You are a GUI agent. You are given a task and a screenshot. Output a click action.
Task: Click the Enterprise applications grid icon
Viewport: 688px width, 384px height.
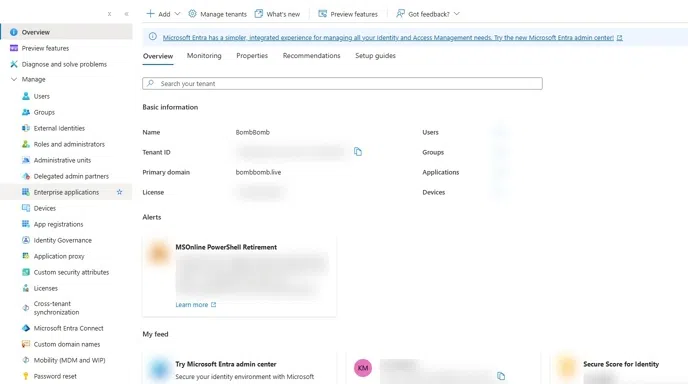pyautogui.click(x=26, y=192)
